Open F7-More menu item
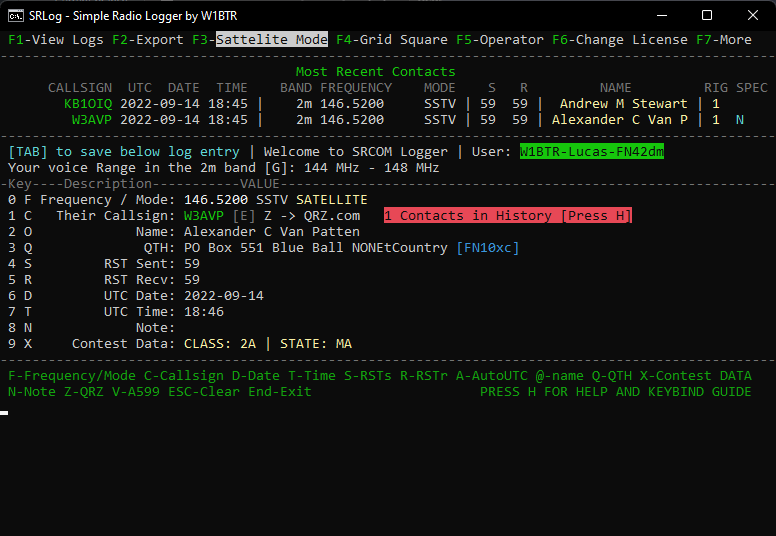The width and height of the screenshot is (776, 536). pyautogui.click(x=724, y=40)
